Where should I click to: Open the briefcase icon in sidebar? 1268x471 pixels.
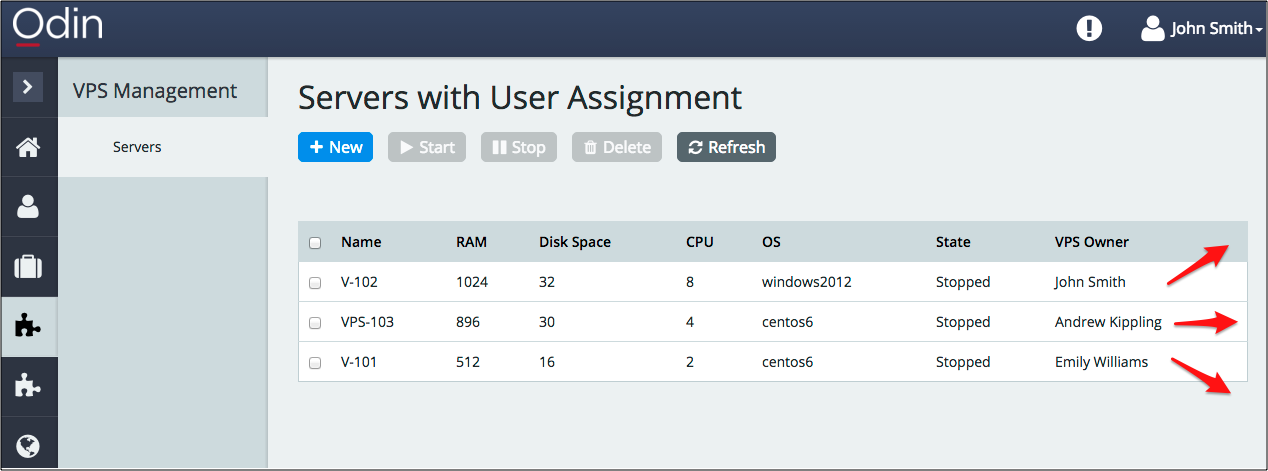pyautogui.click(x=28, y=267)
